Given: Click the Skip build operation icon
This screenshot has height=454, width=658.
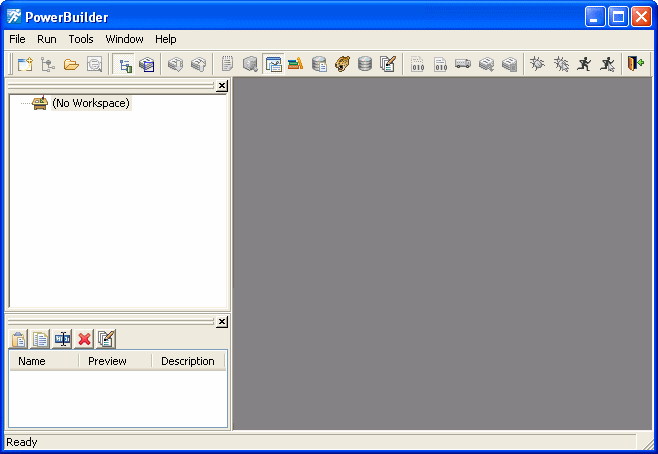Looking at the screenshot, I should tap(486, 64).
